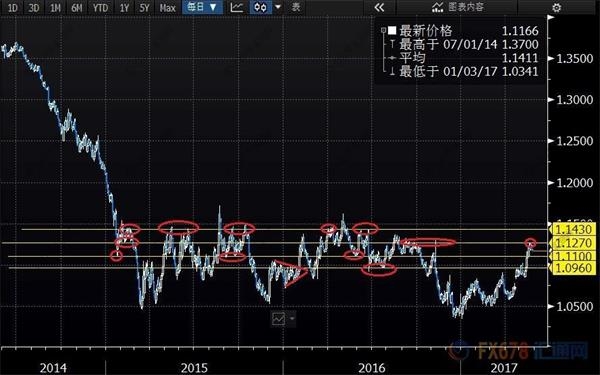Viewport: 600px width, 375px height.
Task: Switch chart range to 1M
Action: point(55,7)
